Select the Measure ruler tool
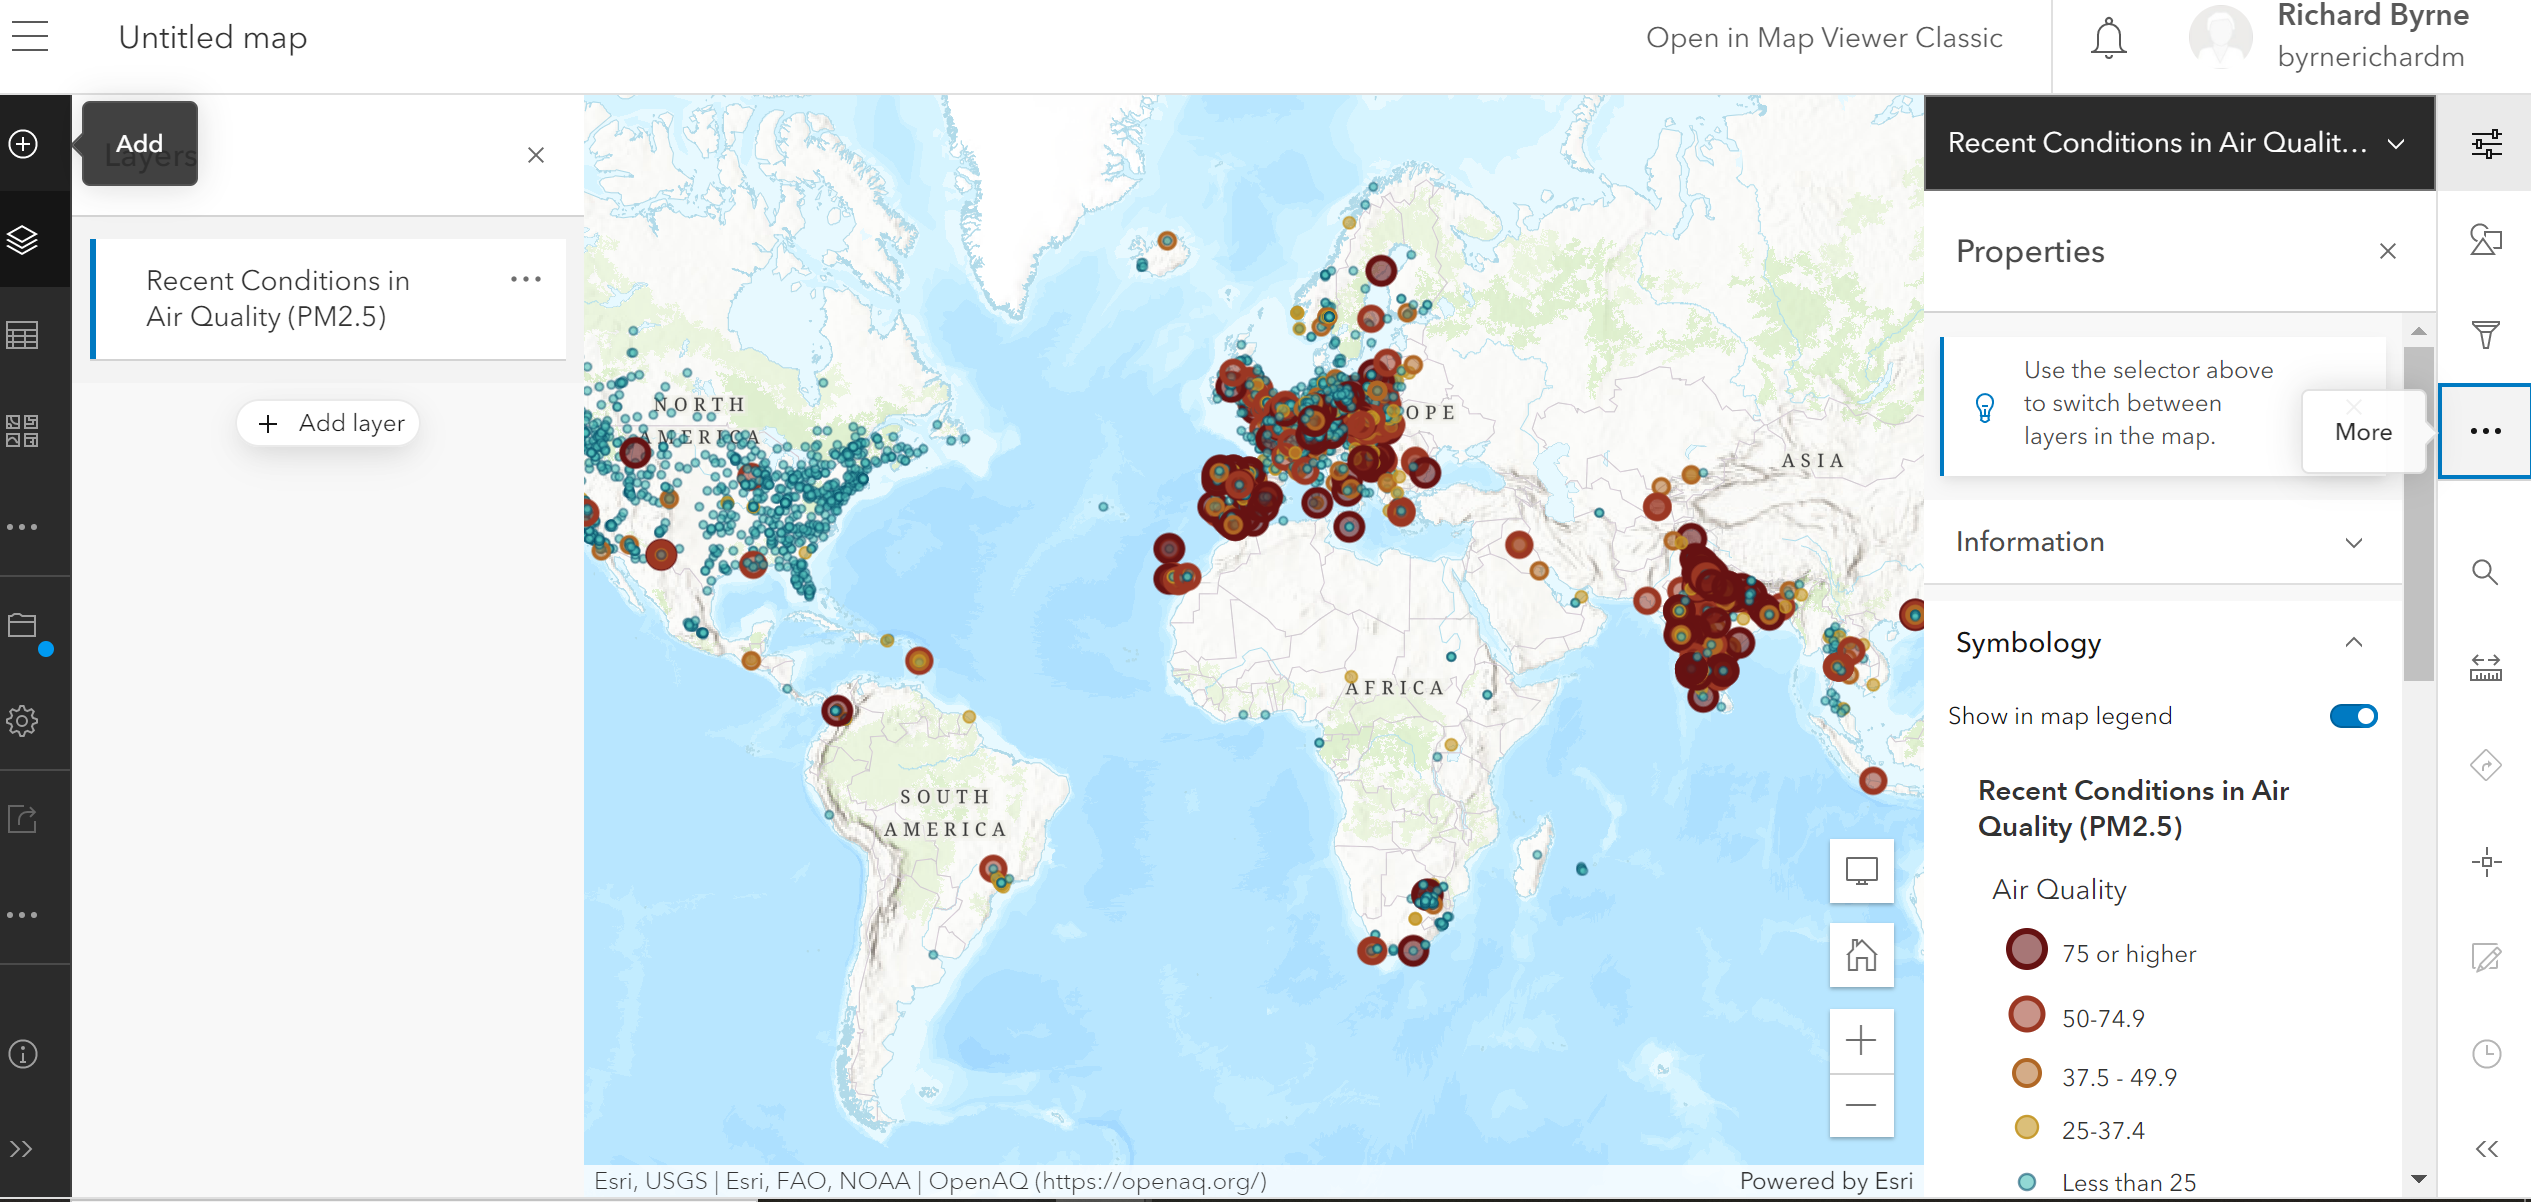The width and height of the screenshot is (2531, 1202). coord(2486,668)
